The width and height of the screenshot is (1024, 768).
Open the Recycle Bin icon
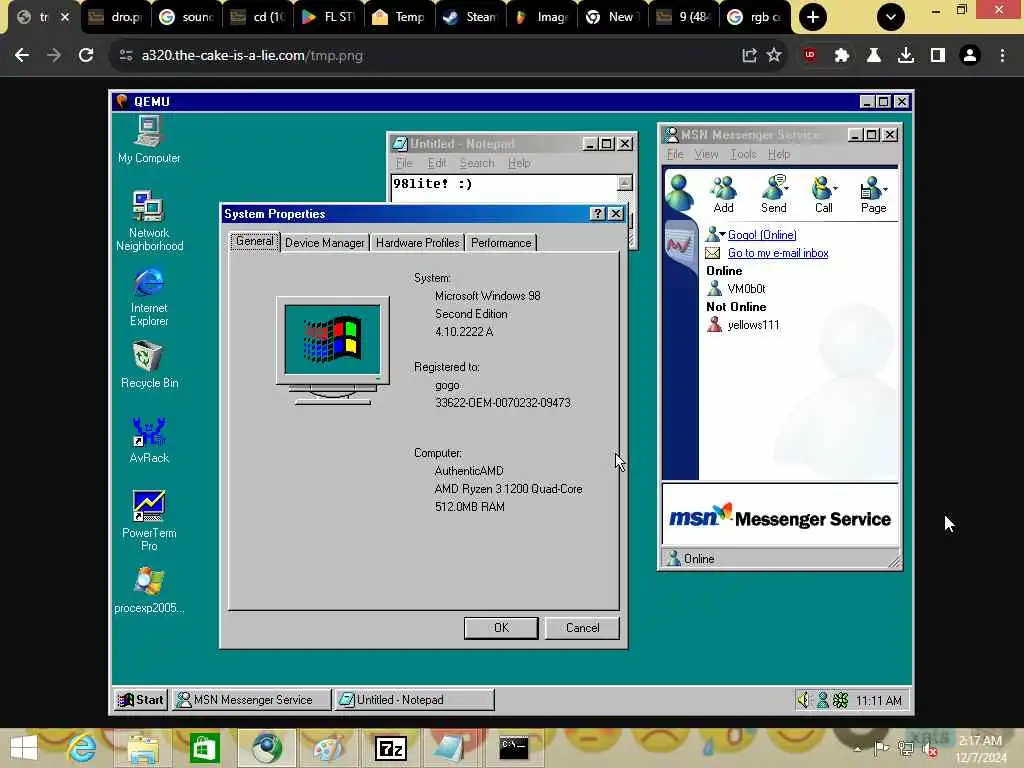click(x=149, y=366)
